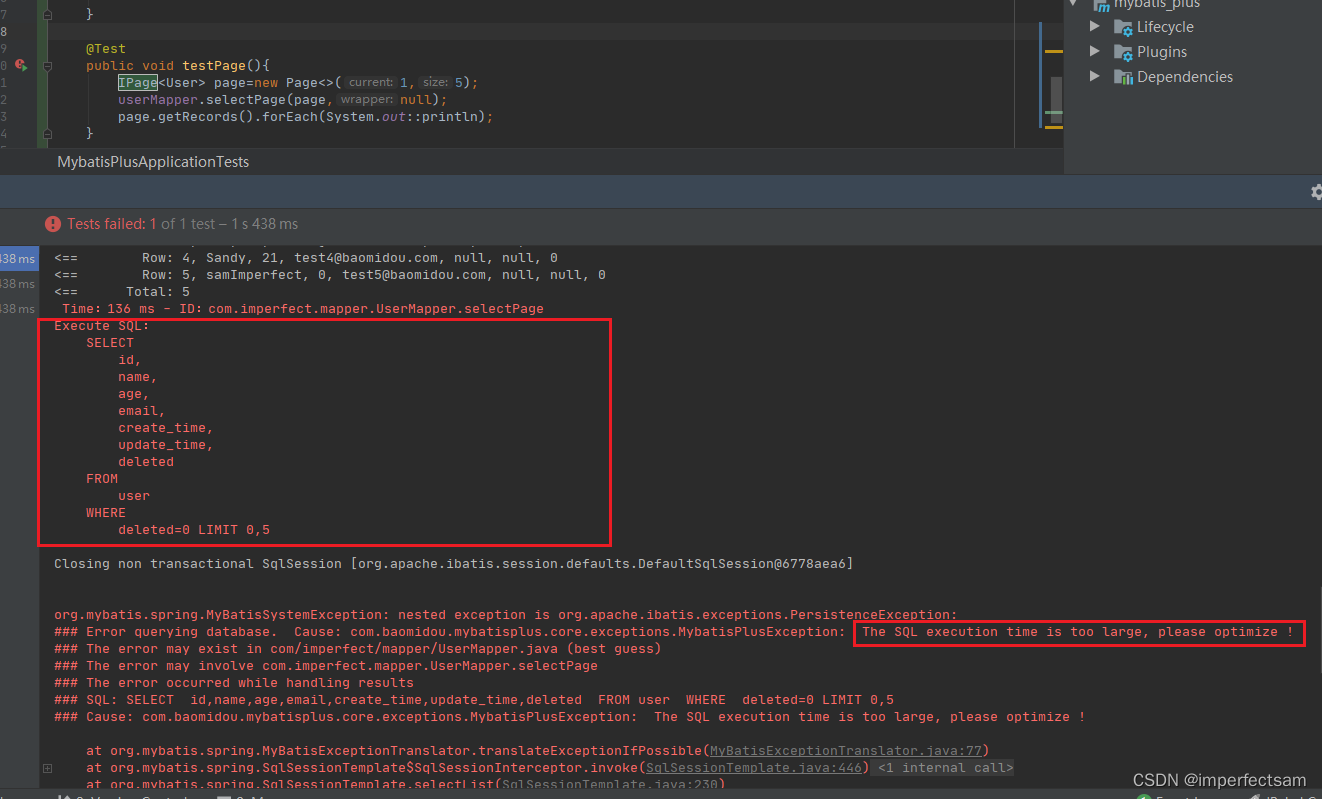Select the Dependencies row in Maven tree
Image resolution: width=1322 pixels, height=799 pixels.
[x=1185, y=77]
